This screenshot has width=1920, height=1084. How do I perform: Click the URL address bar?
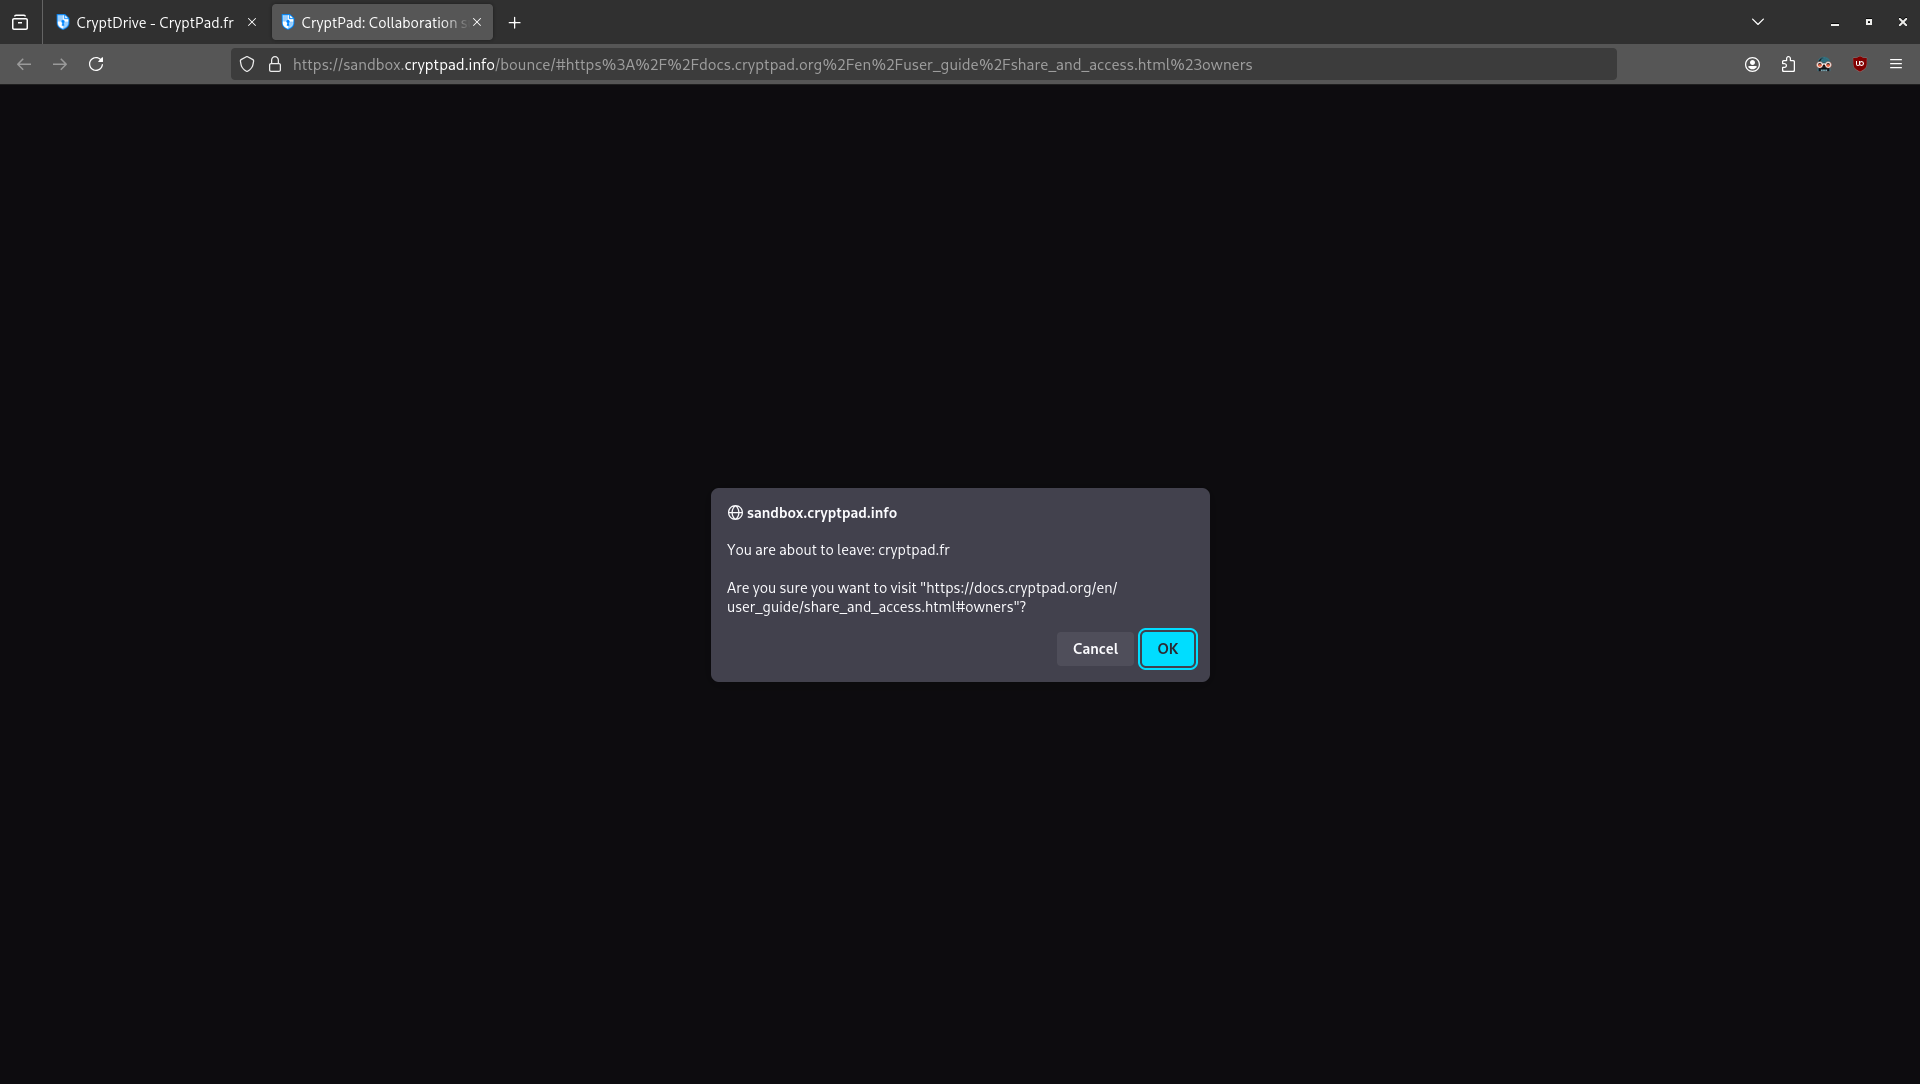(900, 64)
